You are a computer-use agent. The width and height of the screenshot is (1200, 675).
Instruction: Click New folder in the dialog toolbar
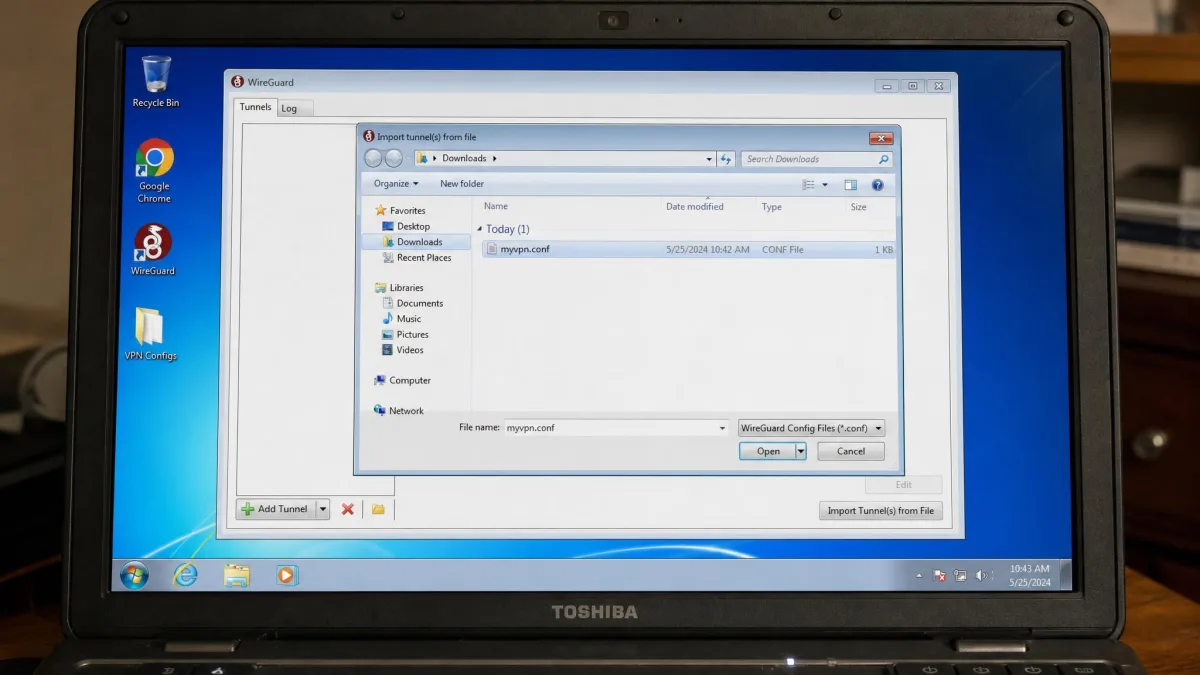point(462,184)
